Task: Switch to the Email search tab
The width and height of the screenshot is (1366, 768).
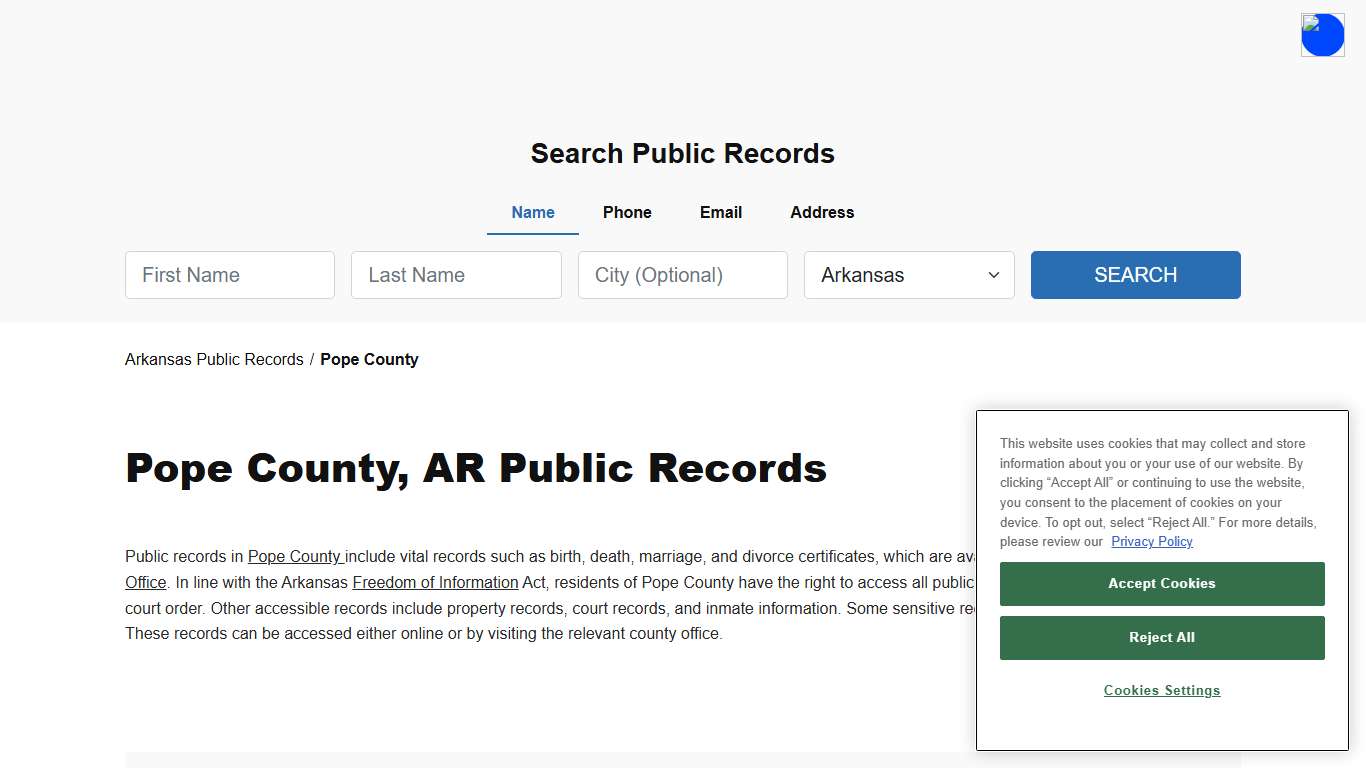Action: coord(720,212)
